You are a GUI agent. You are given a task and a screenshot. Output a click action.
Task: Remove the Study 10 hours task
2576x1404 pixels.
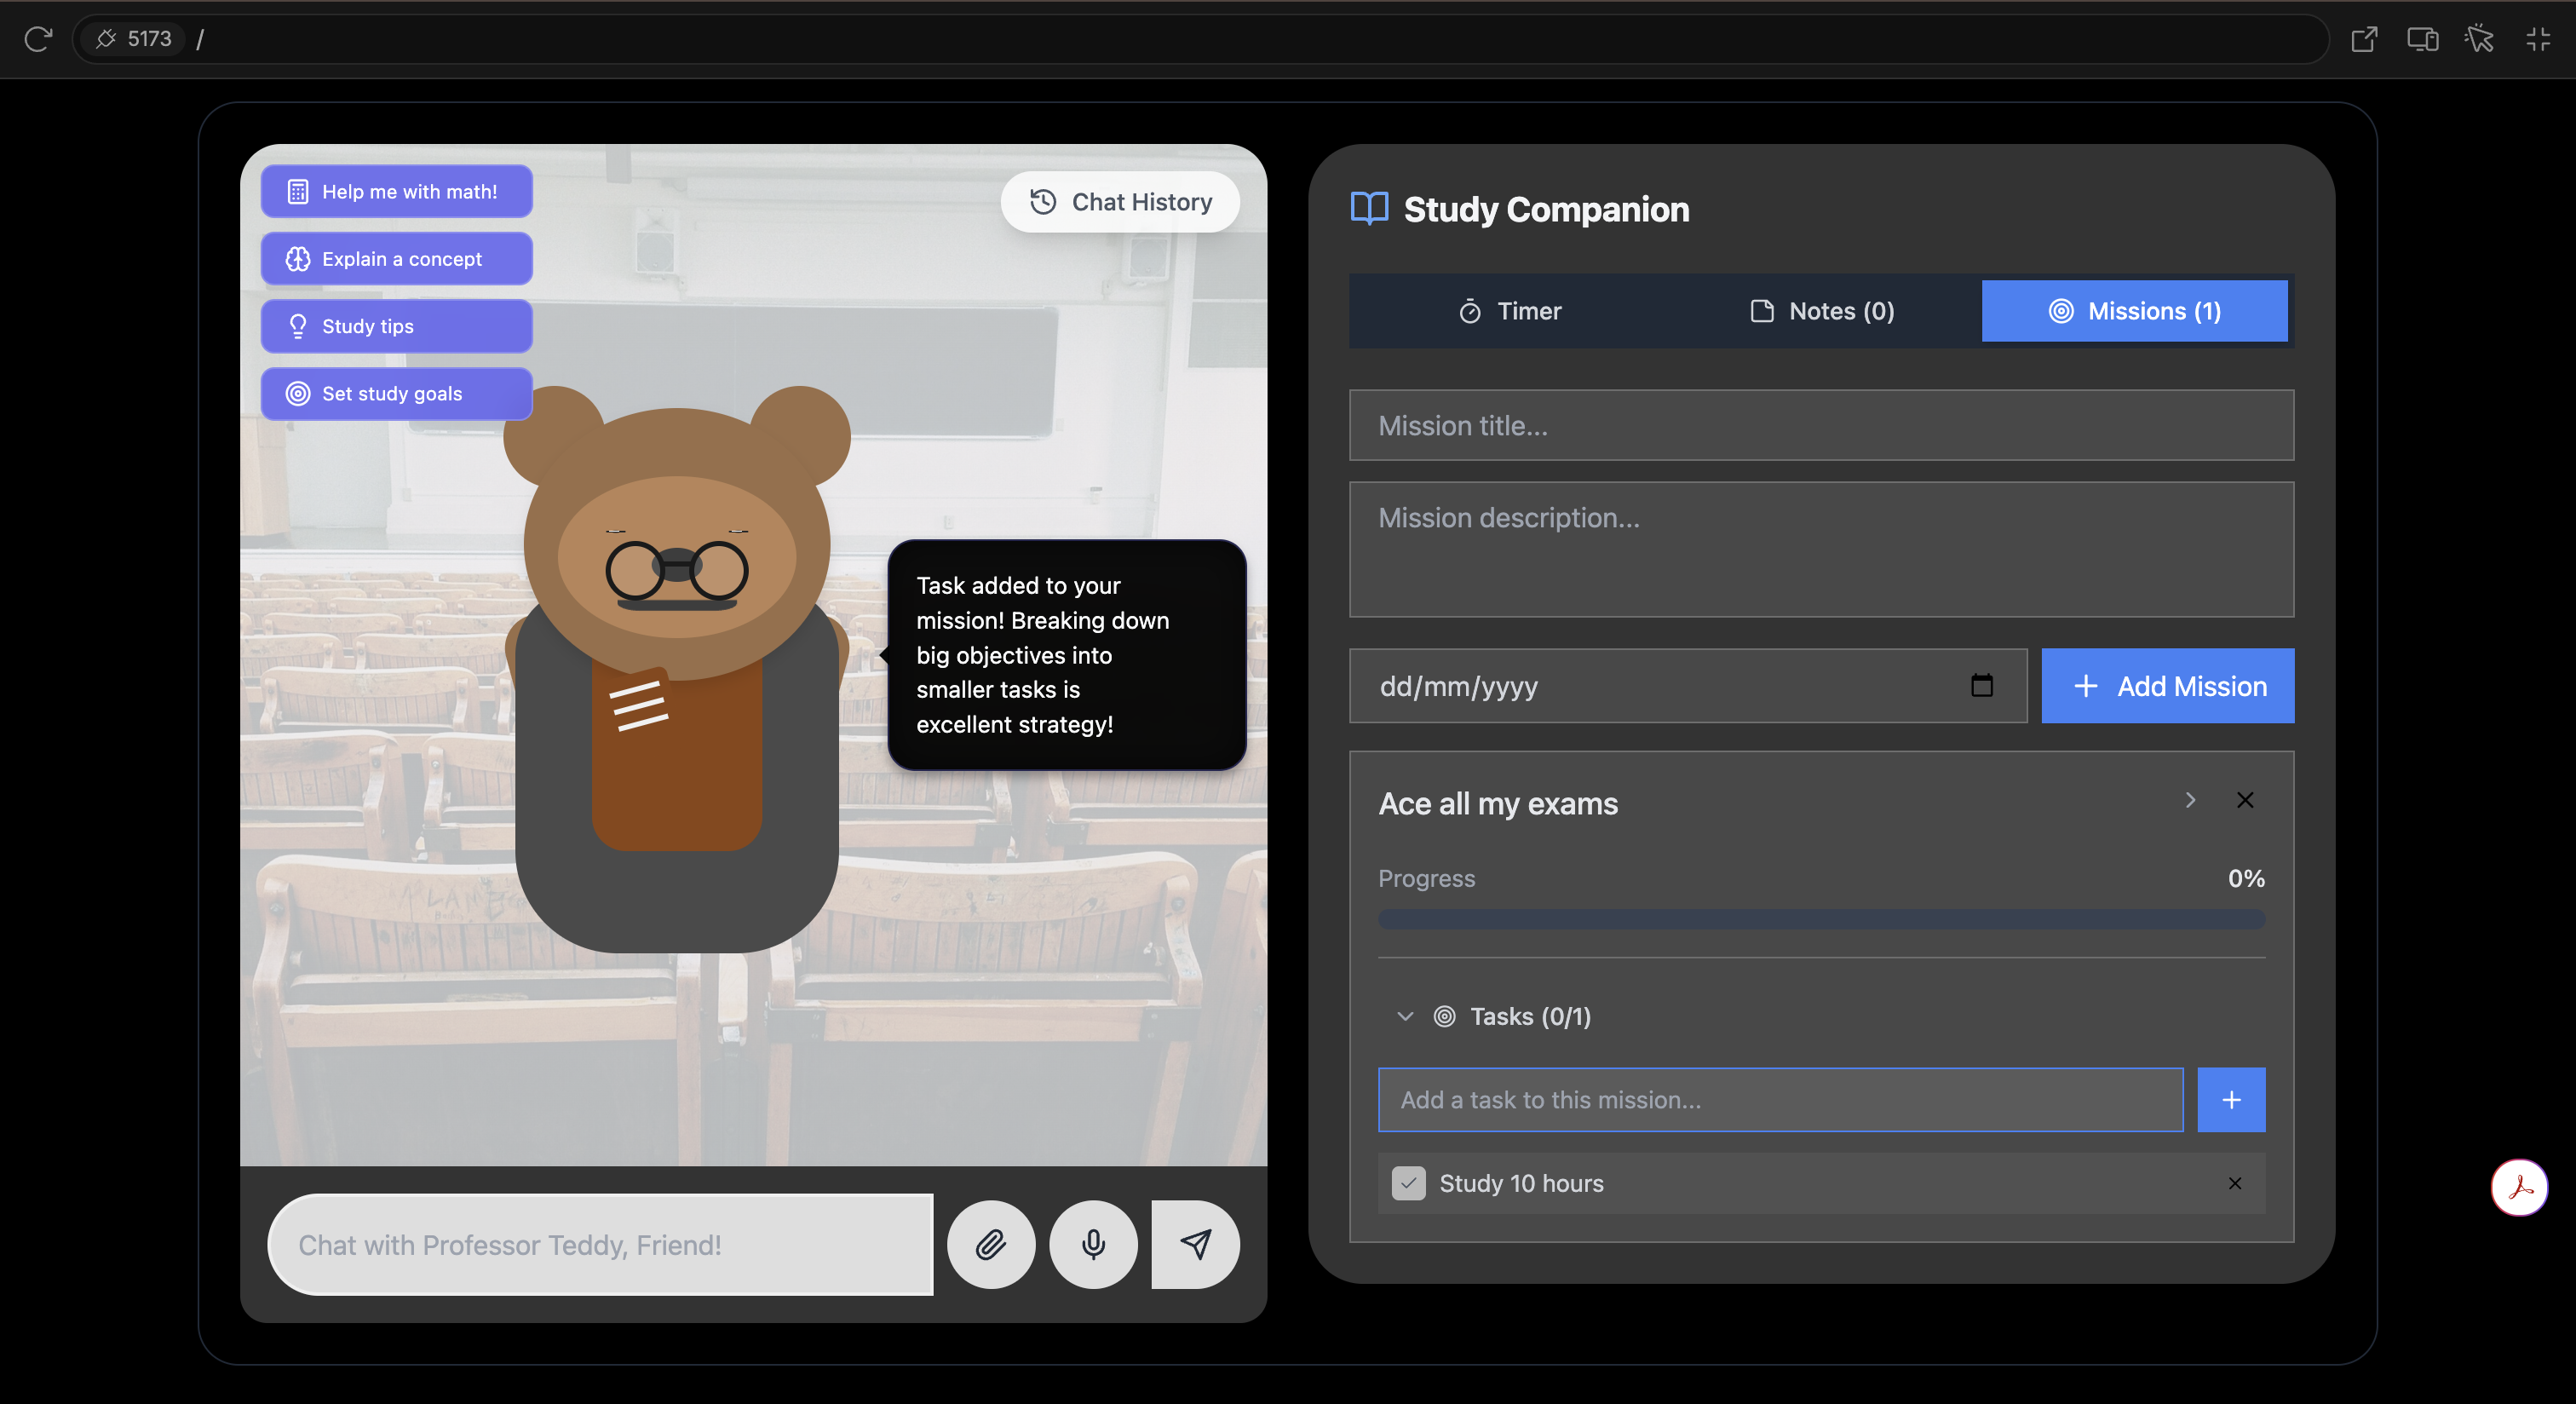coord(2234,1183)
